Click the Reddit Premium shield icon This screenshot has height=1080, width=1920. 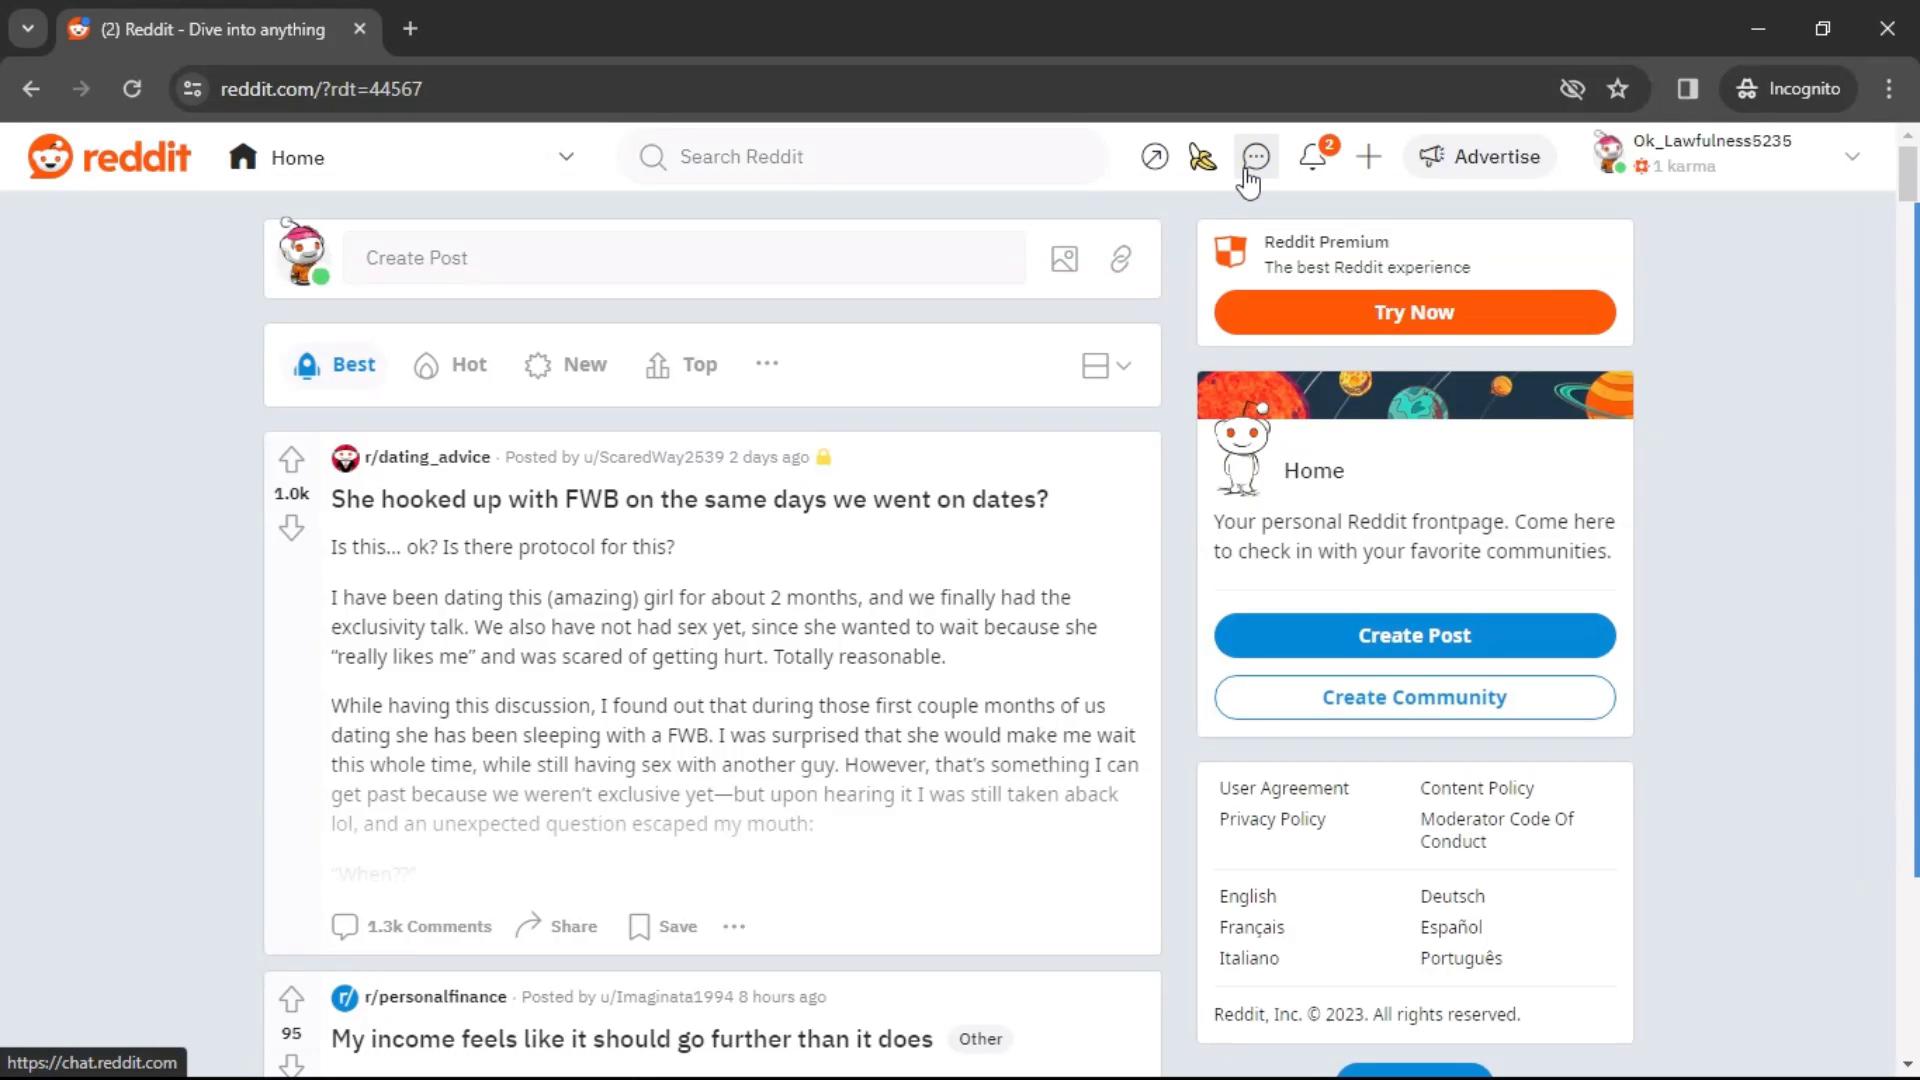click(x=1230, y=252)
